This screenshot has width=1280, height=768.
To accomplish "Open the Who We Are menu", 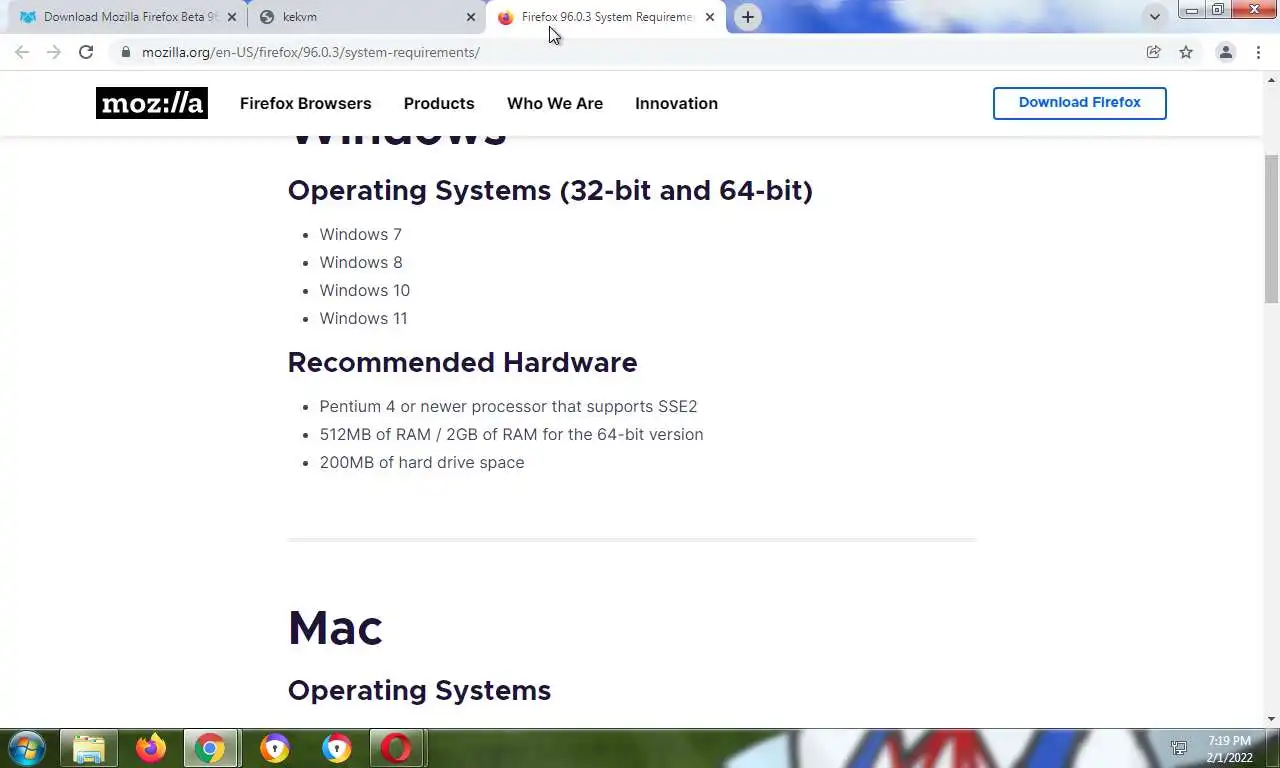I will (x=555, y=103).
